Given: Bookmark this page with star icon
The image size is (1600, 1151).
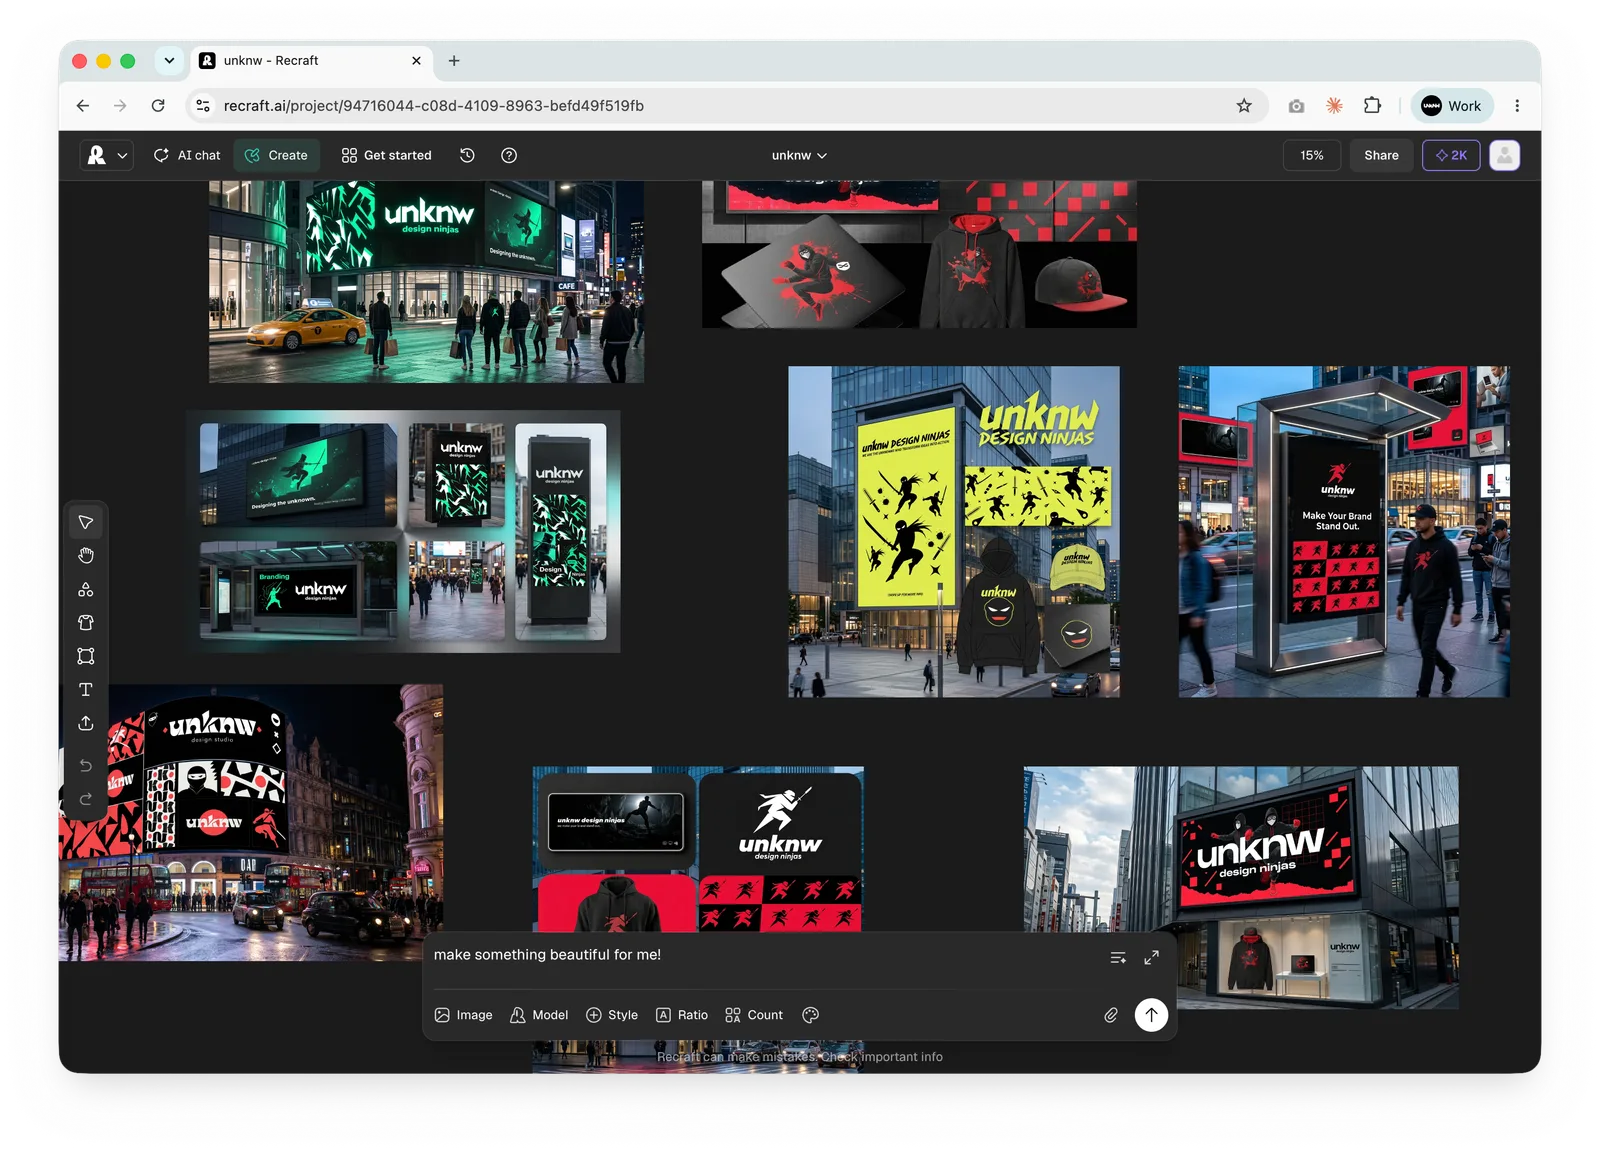Looking at the screenshot, I should pos(1244,106).
